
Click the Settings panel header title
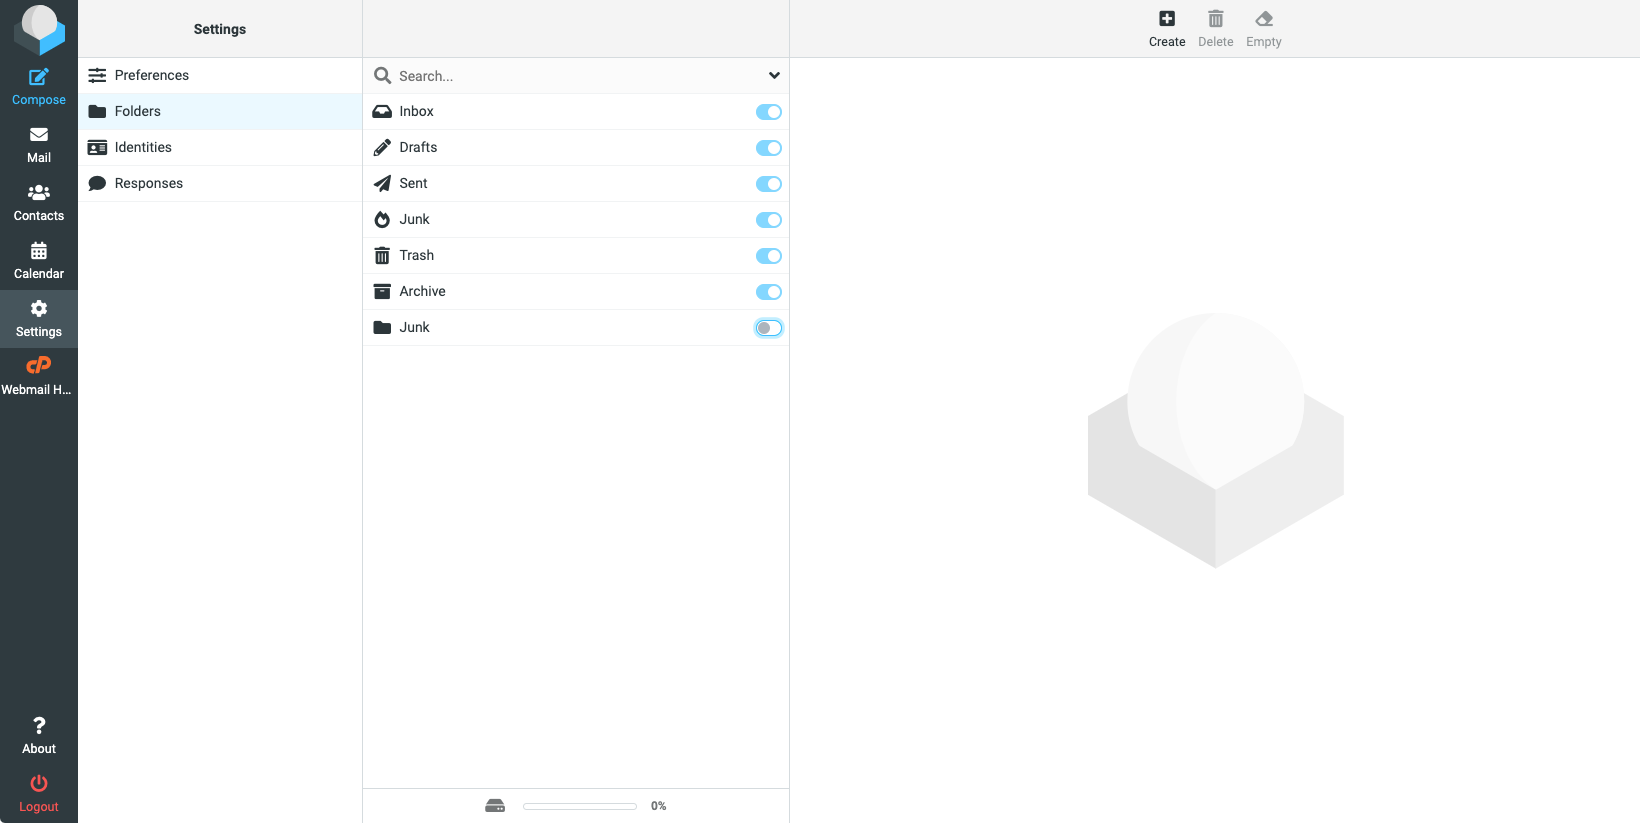click(x=220, y=29)
